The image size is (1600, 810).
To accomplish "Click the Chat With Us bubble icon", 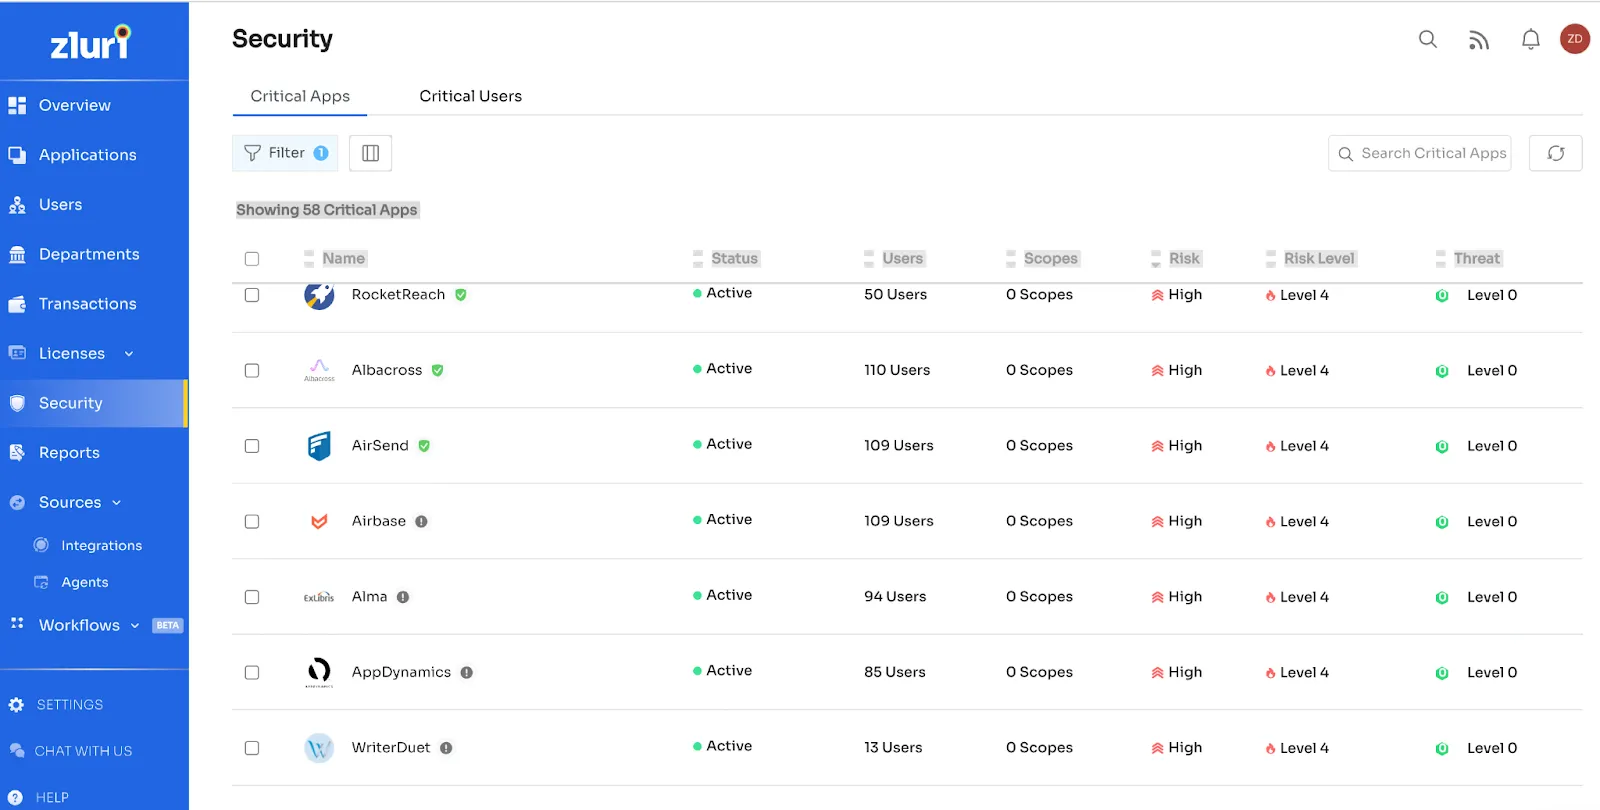I will [x=16, y=751].
